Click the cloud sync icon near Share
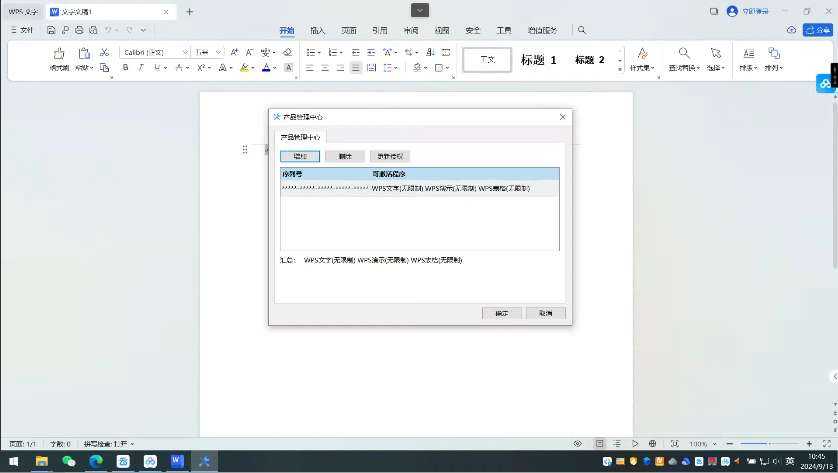838x473 pixels. pos(792,30)
